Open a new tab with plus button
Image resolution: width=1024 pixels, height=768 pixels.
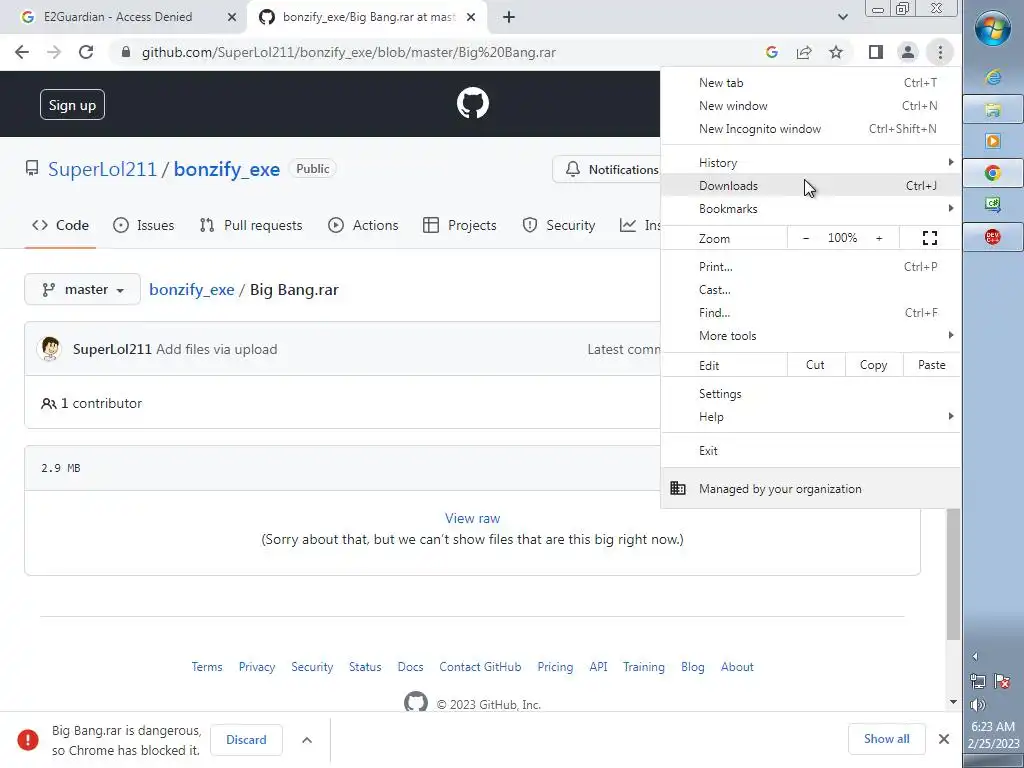tap(509, 17)
